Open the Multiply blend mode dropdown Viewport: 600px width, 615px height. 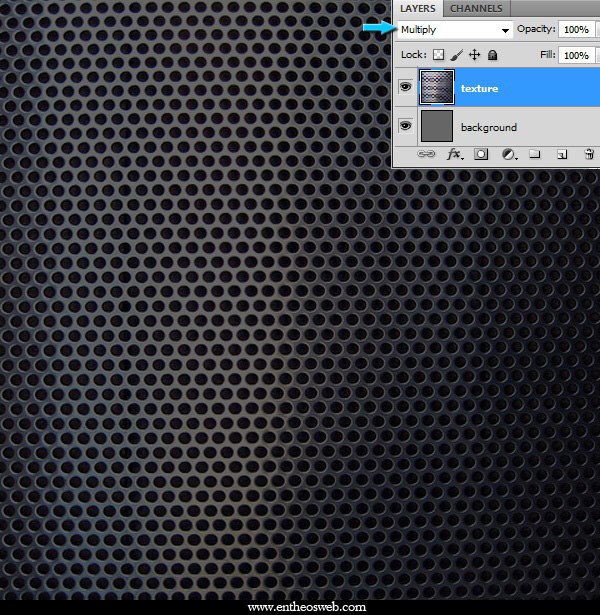(x=455, y=30)
